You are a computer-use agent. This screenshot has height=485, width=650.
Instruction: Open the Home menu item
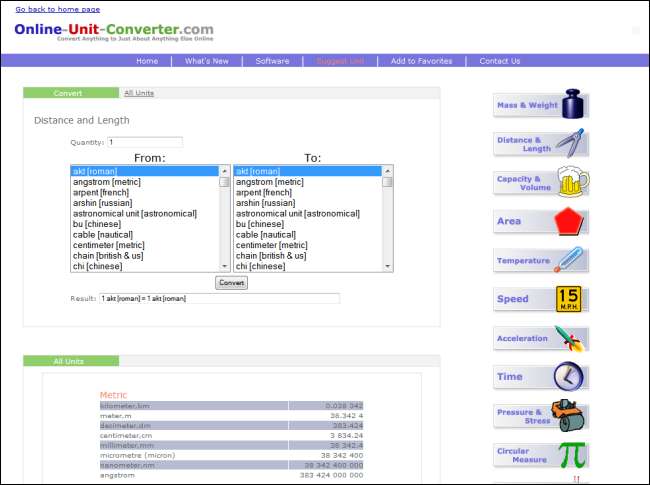click(x=147, y=61)
